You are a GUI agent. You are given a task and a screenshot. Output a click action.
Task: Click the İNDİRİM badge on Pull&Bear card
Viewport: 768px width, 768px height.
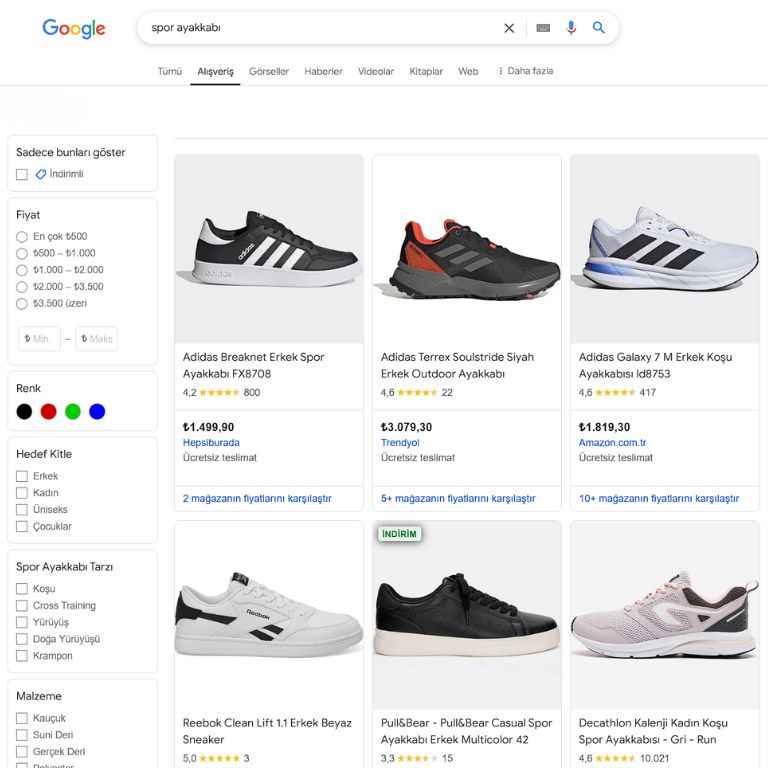tap(399, 533)
